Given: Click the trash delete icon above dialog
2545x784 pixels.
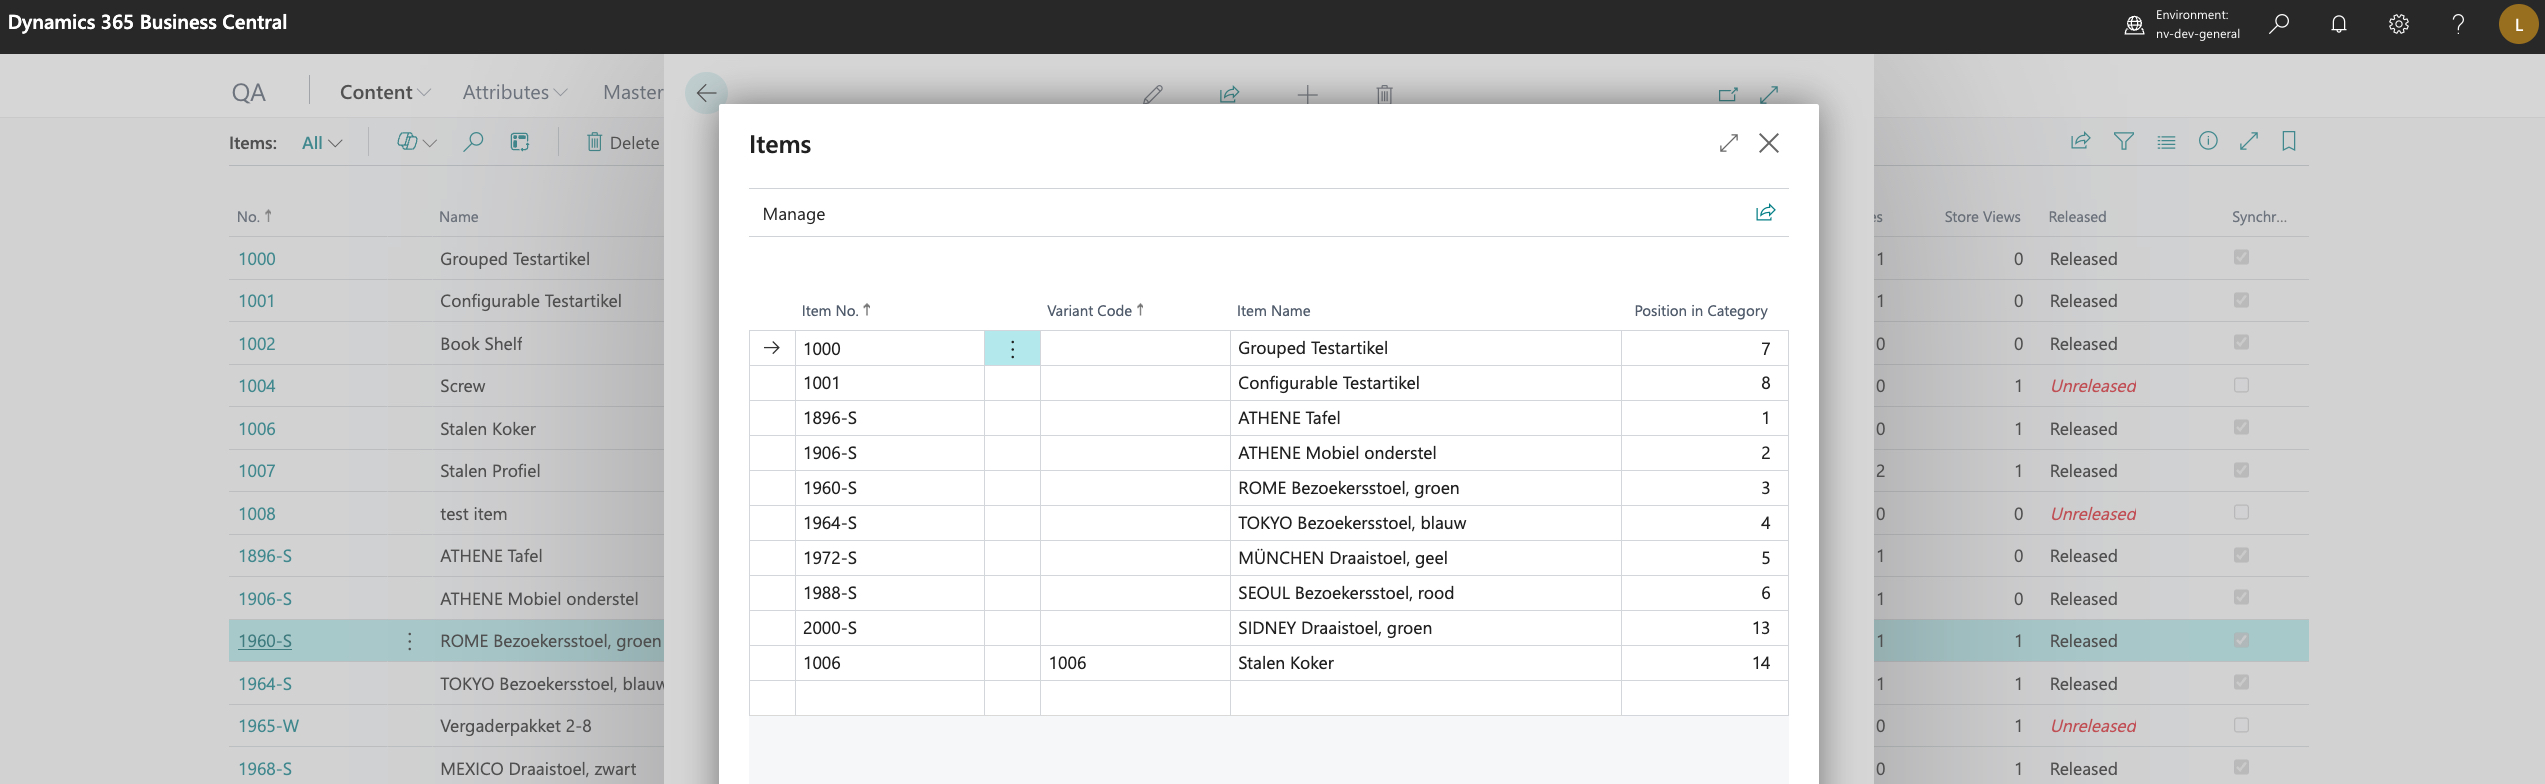Looking at the screenshot, I should coord(1384,94).
